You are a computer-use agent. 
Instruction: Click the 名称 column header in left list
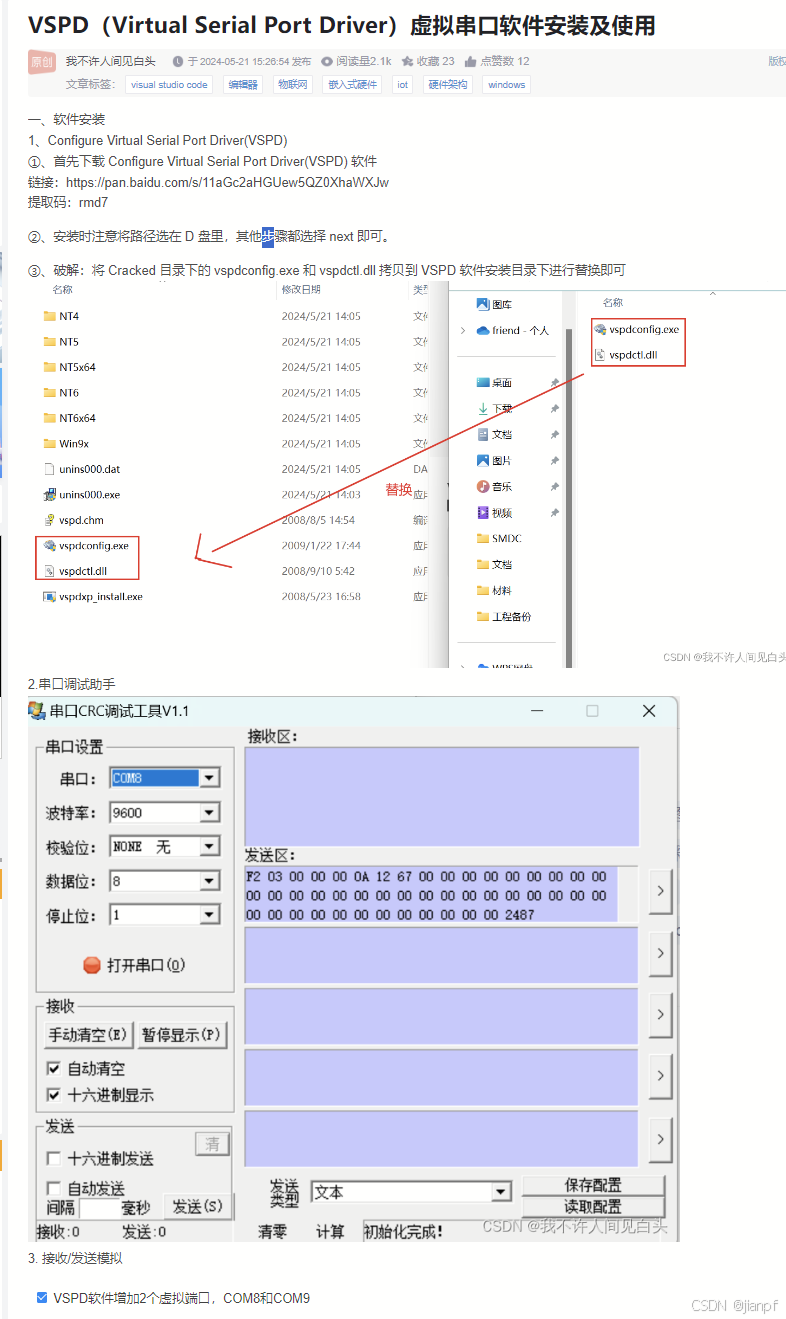[x=63, y=289]
